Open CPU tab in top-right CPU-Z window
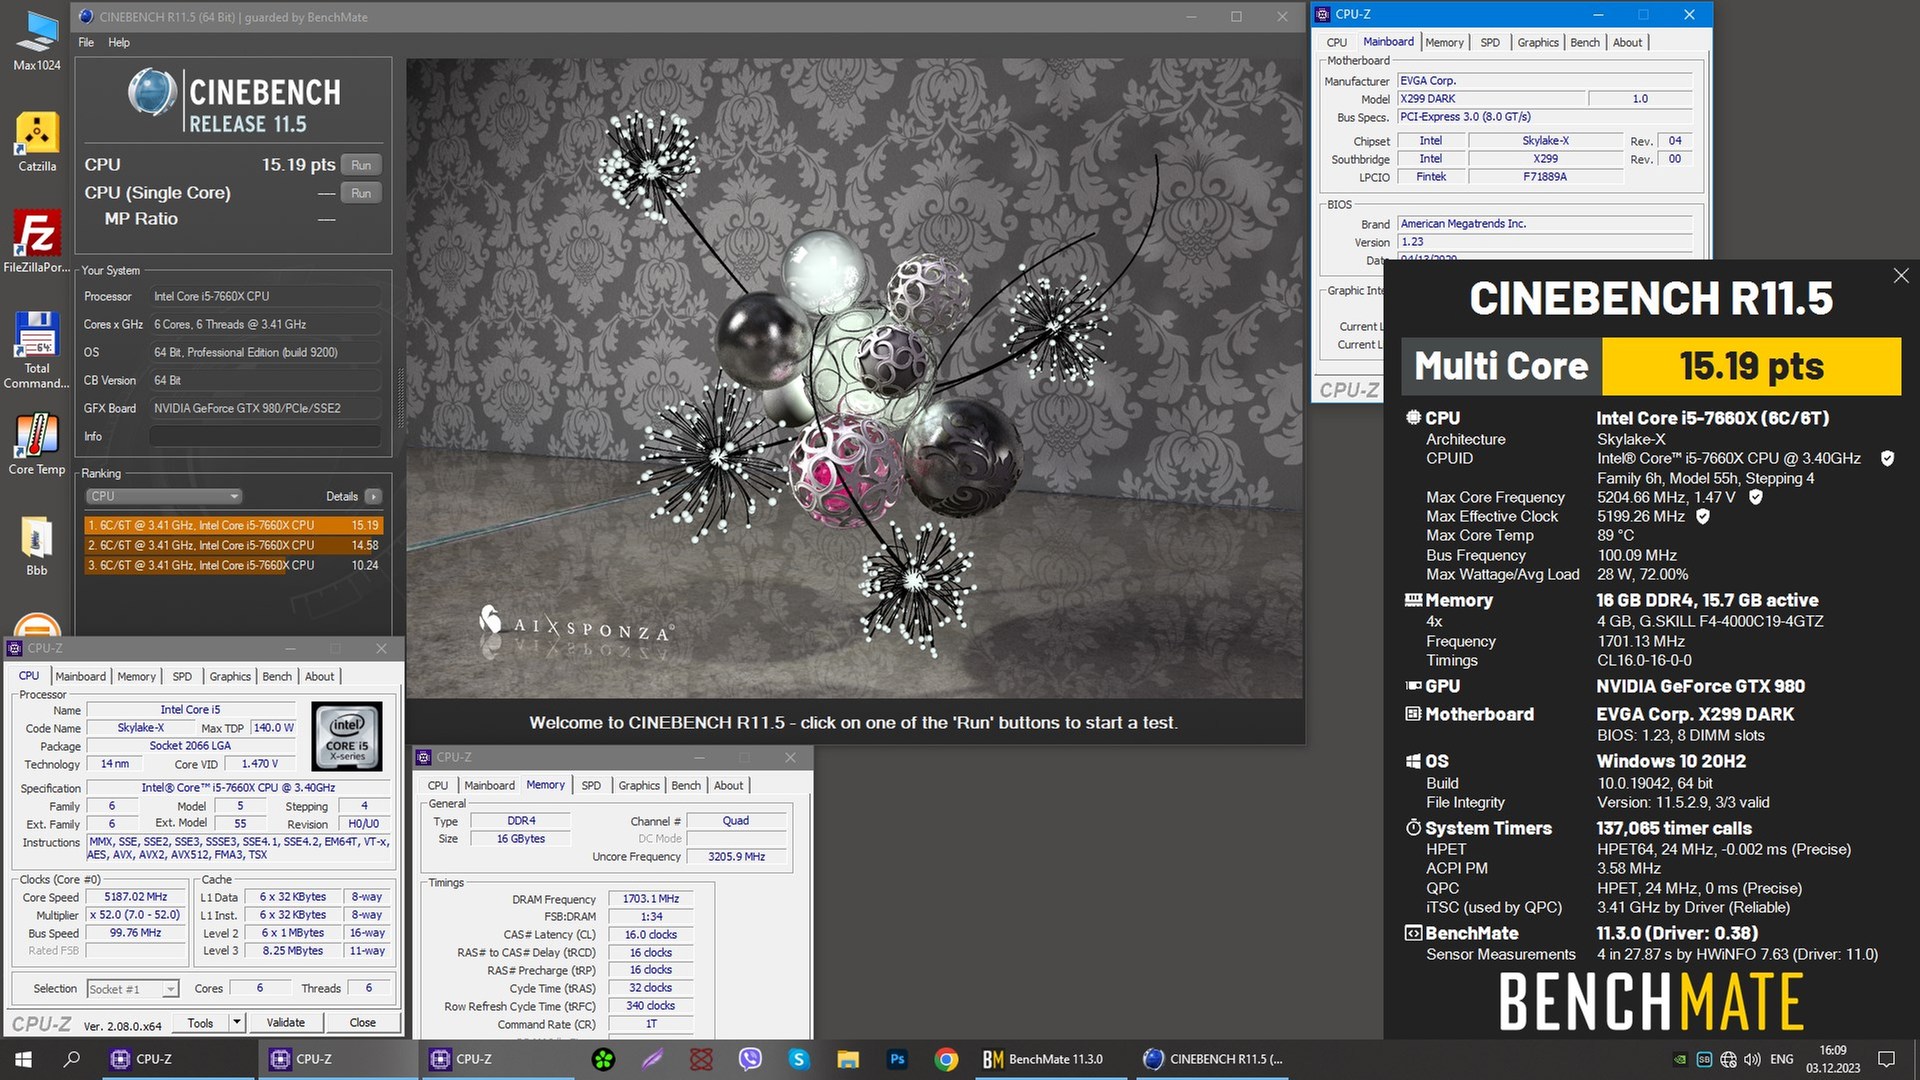The height and width of the screenshot is (1080, 1920). pyautogui.click(x=1337, y=42)
